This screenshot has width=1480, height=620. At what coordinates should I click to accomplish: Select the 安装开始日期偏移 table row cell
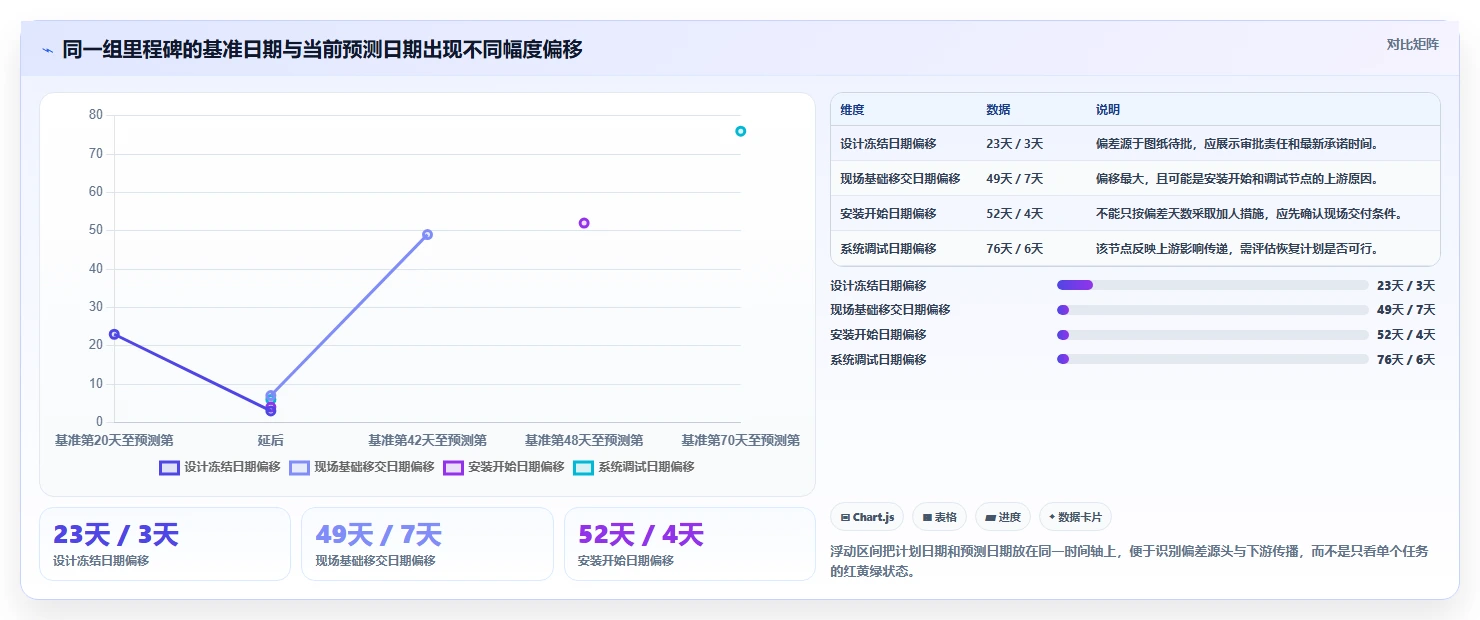(x=903, y=214)
